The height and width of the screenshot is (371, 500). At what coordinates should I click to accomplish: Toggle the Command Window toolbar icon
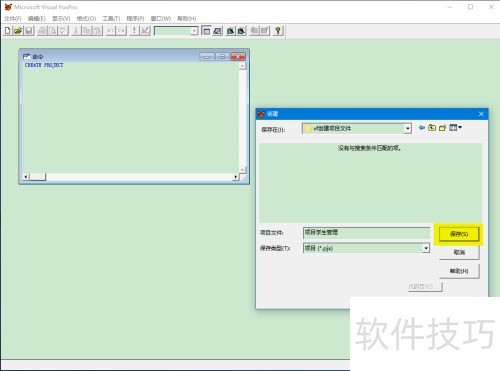tap(207, 31)
